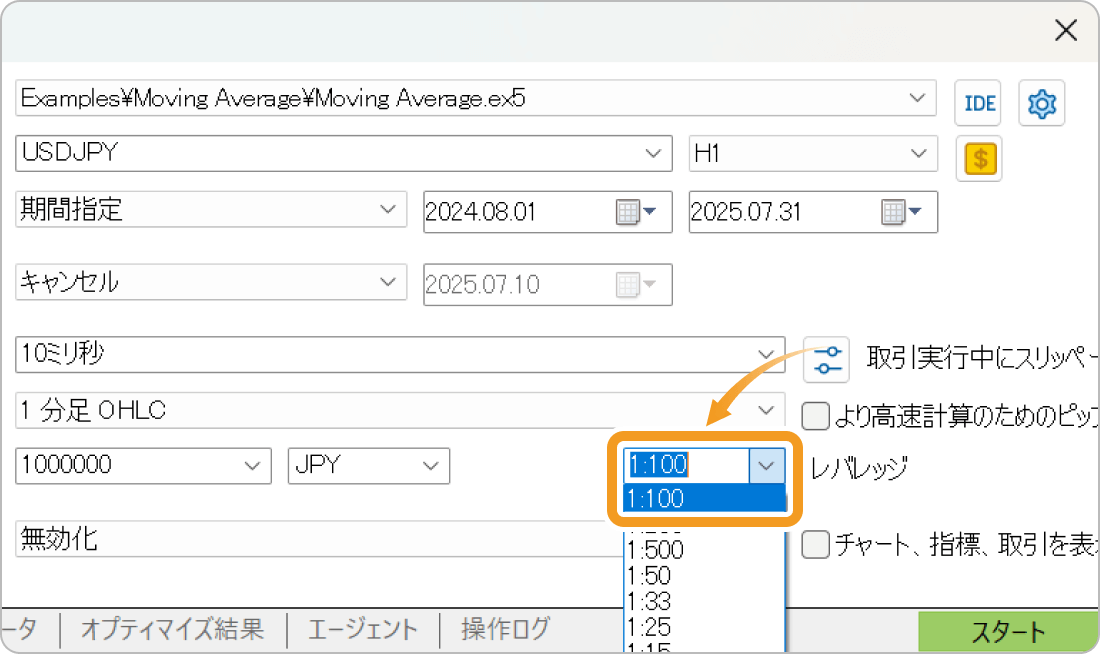
Task: Click the tester settings gear icon
Action: (1041, 103)
